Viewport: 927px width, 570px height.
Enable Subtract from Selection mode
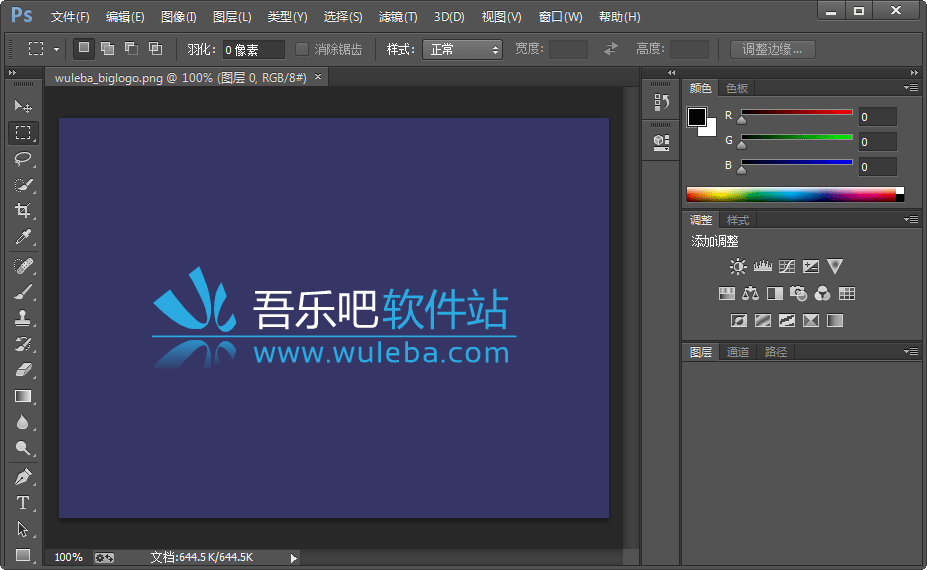point(131,48)
